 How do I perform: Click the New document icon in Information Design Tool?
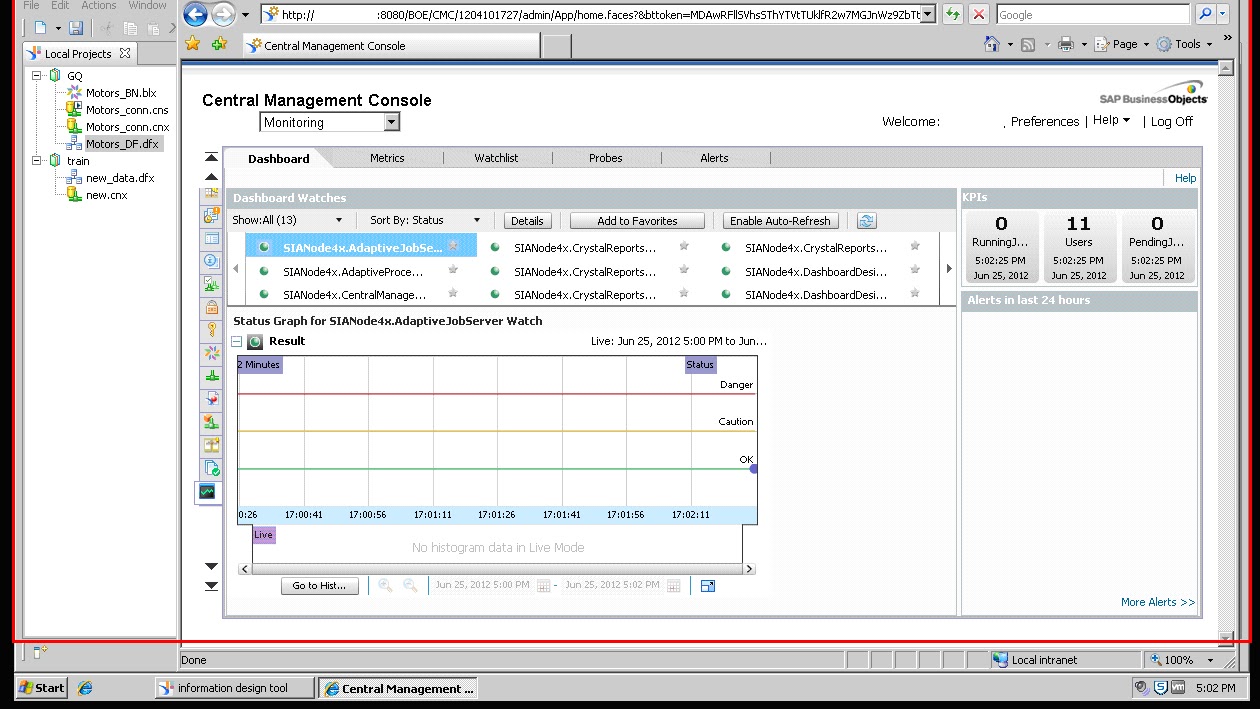(x=38, y=27)
